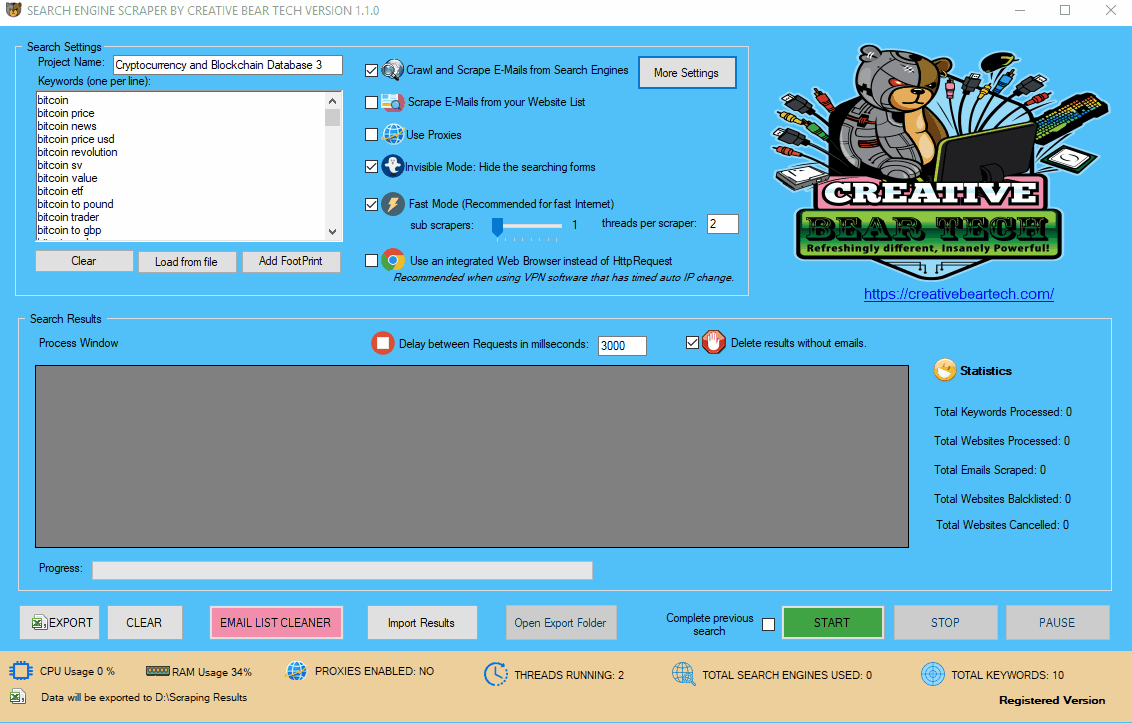This screenshot has height=723, width=1132.
Task: Click the STOP button
Action: [946, 623]
